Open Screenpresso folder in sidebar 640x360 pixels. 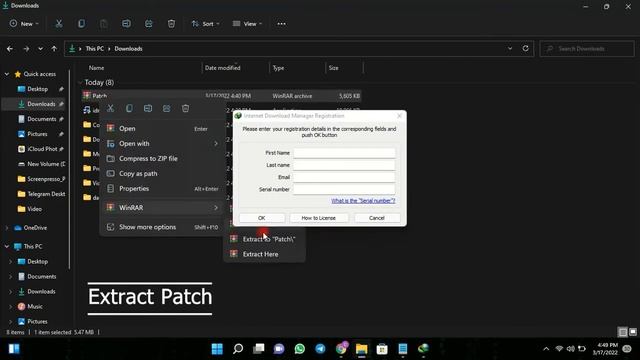click(42, 179)
